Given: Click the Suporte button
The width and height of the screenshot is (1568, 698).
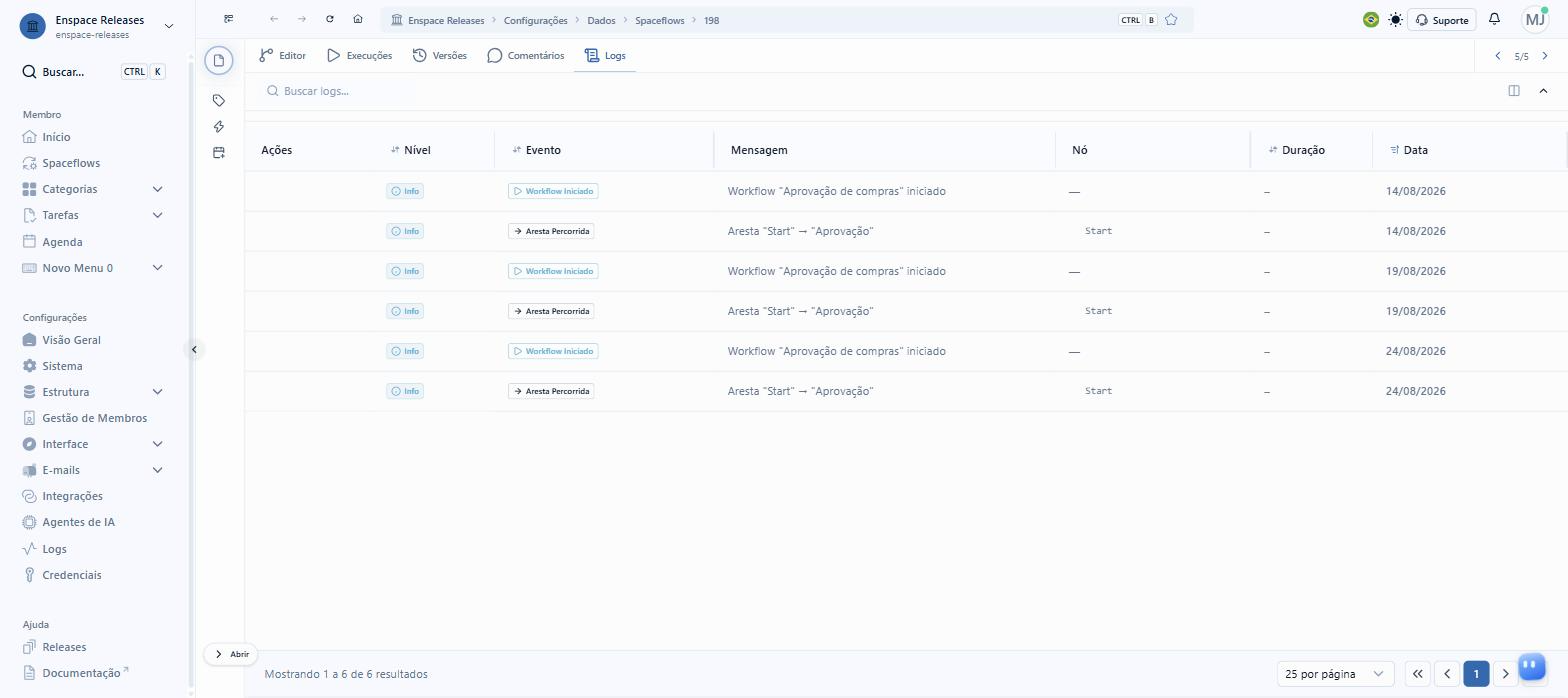Looking at the screenshot, I should pyautogui.click(x=1442, y=20).
